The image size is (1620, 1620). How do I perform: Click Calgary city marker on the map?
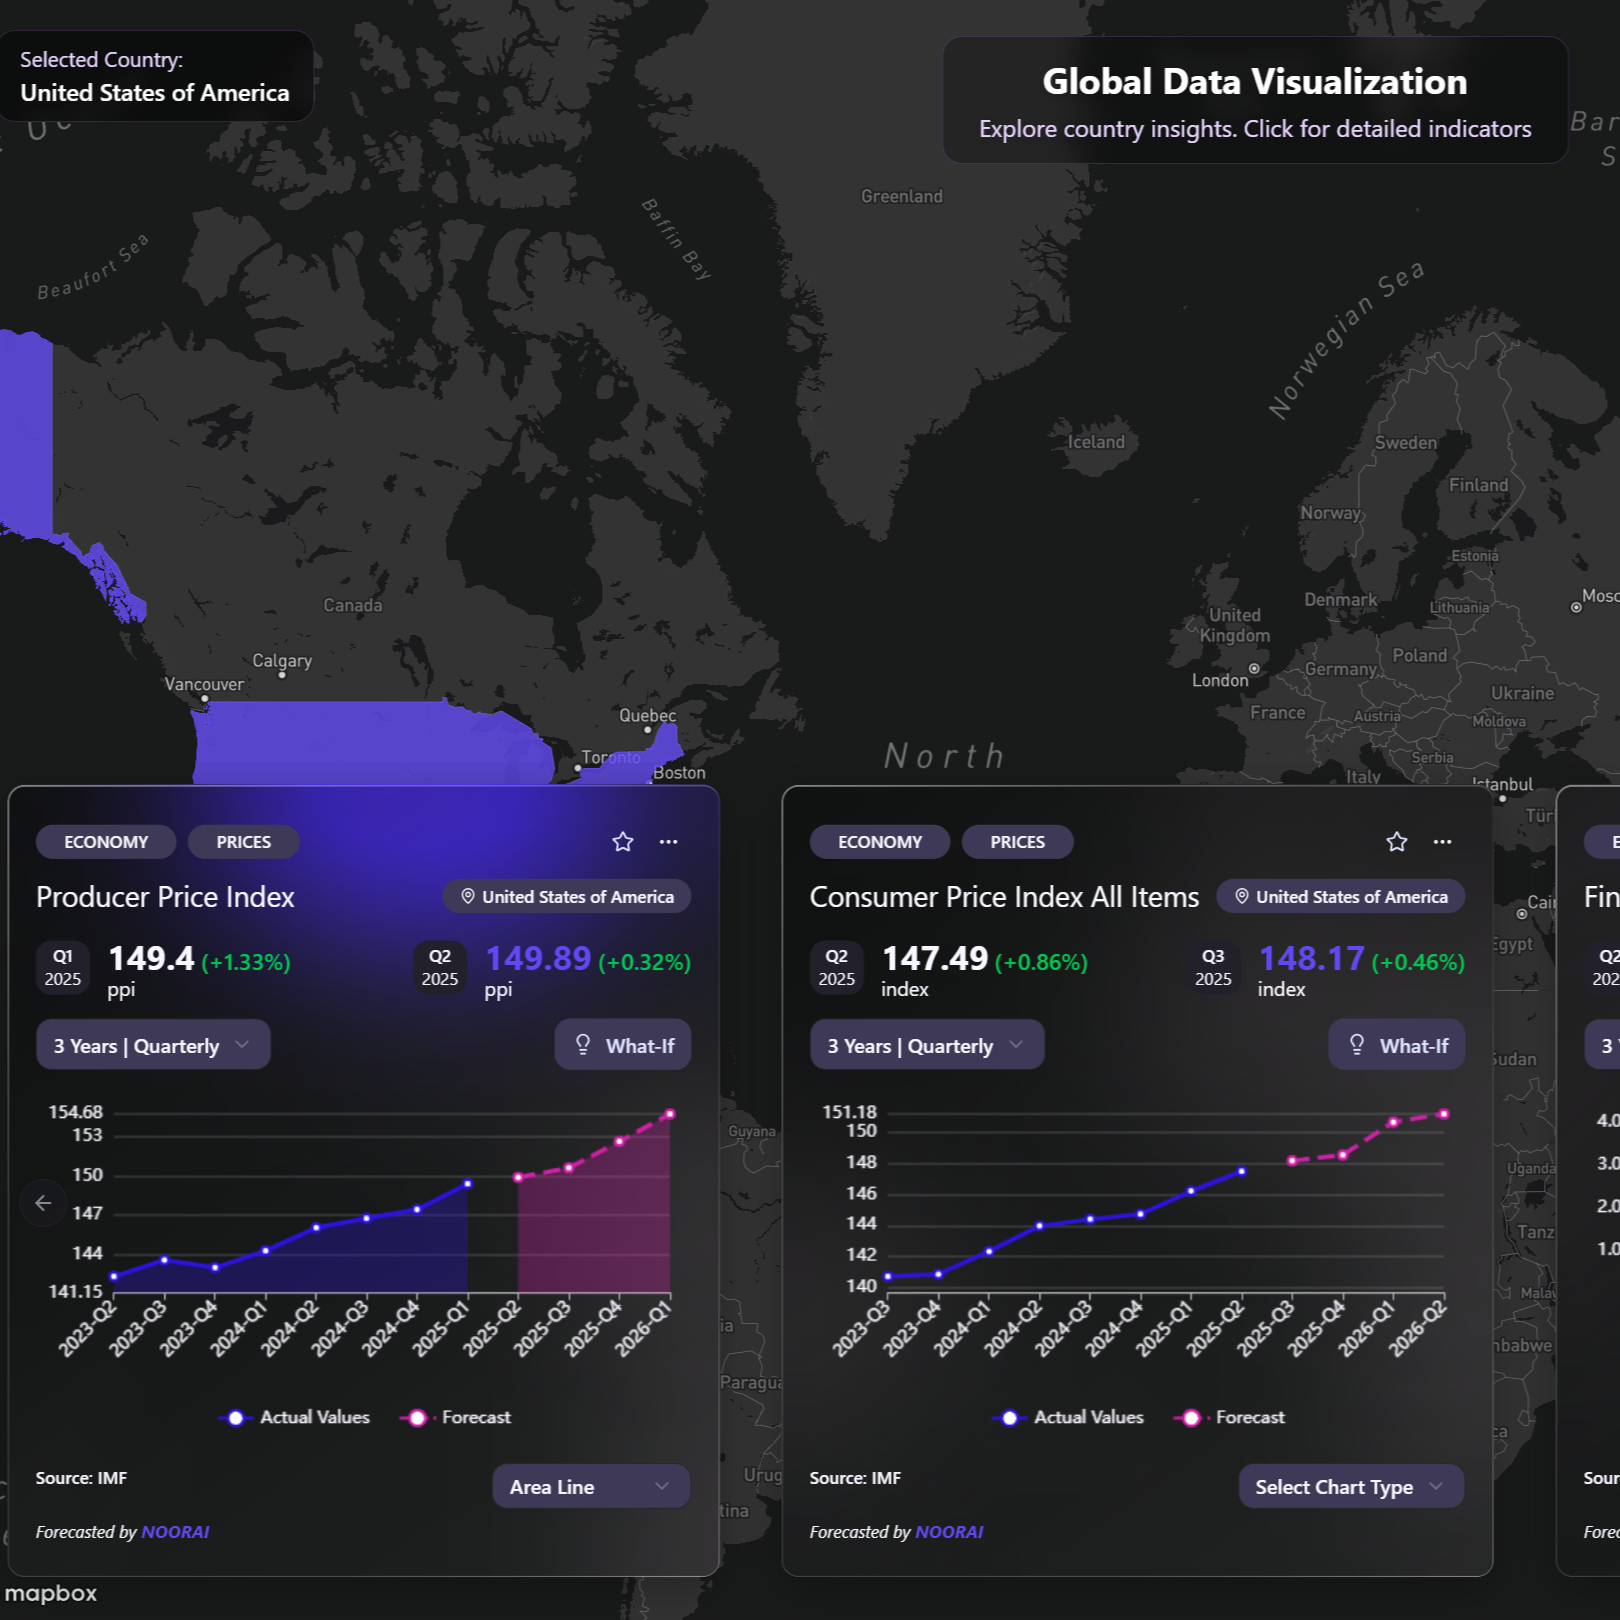pyautogui.click(x=282, y=675)
